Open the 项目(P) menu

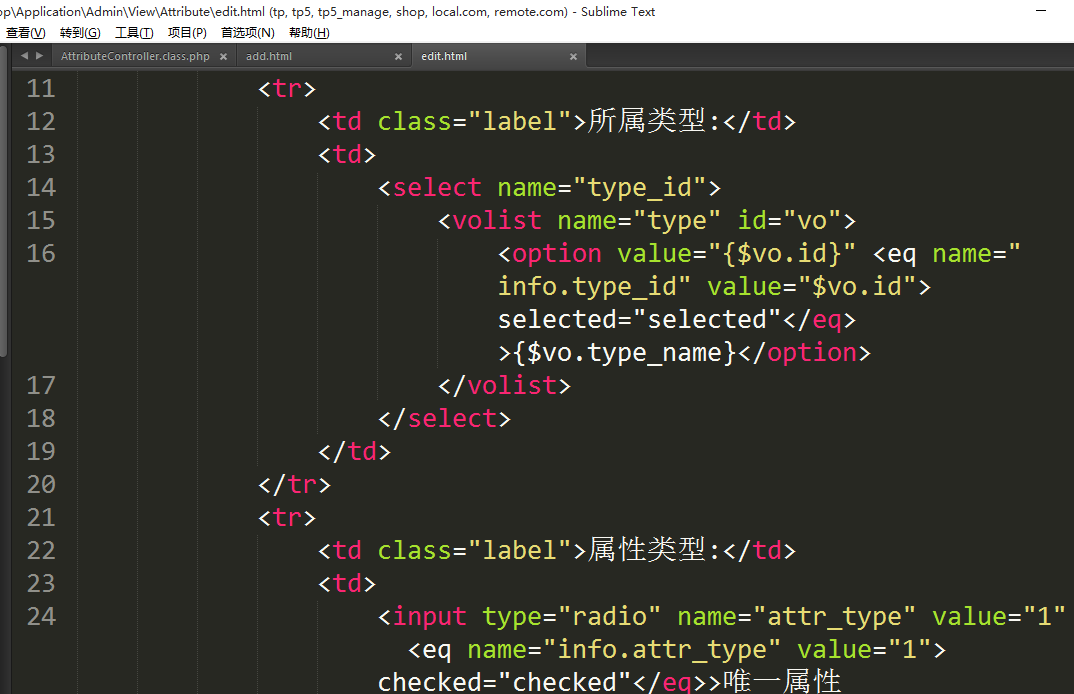tap(187, 33)
